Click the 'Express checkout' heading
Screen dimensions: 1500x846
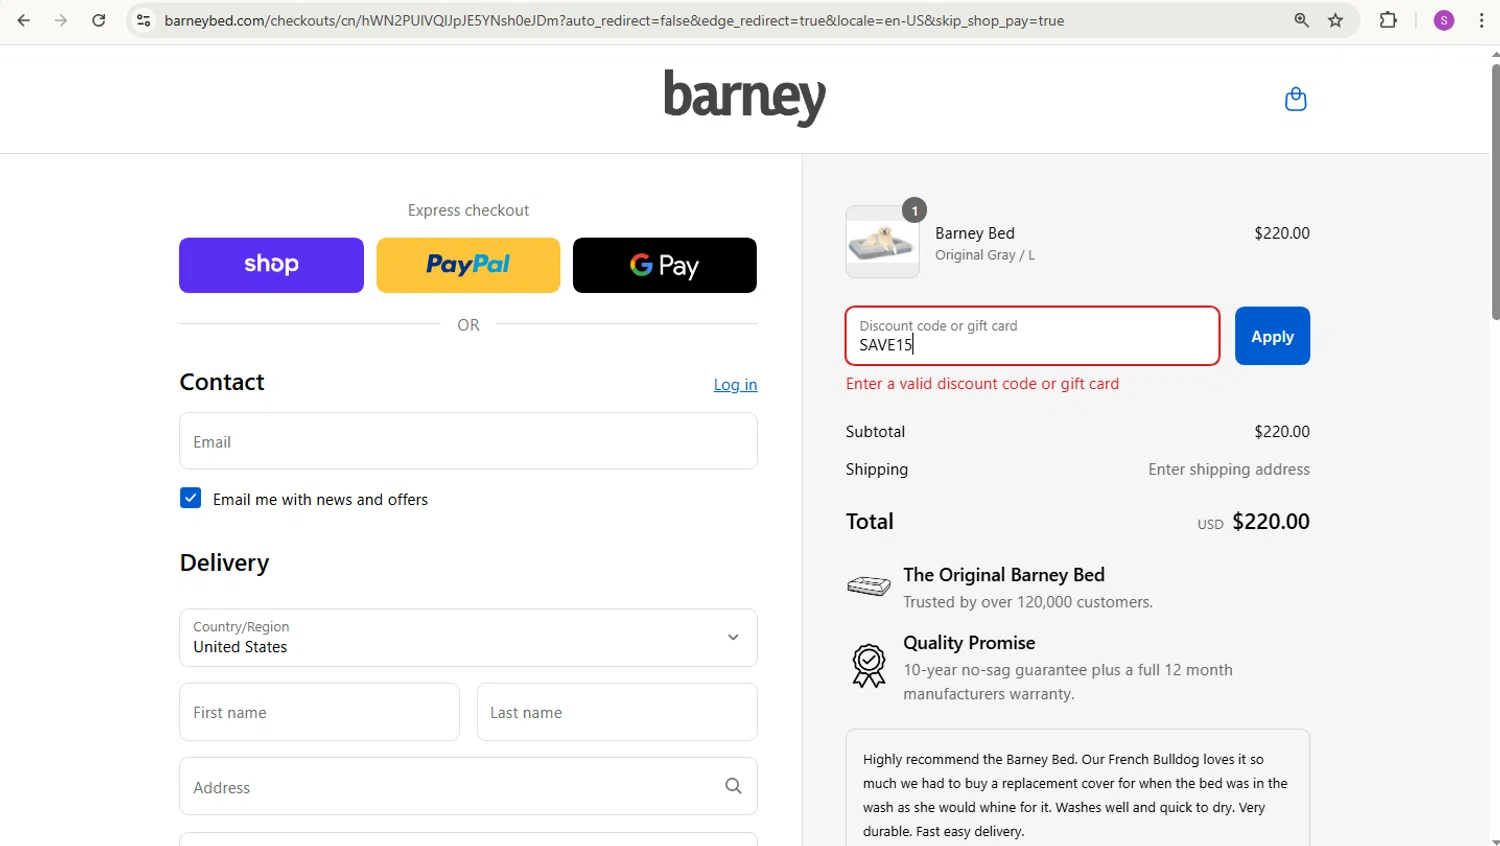468,210
